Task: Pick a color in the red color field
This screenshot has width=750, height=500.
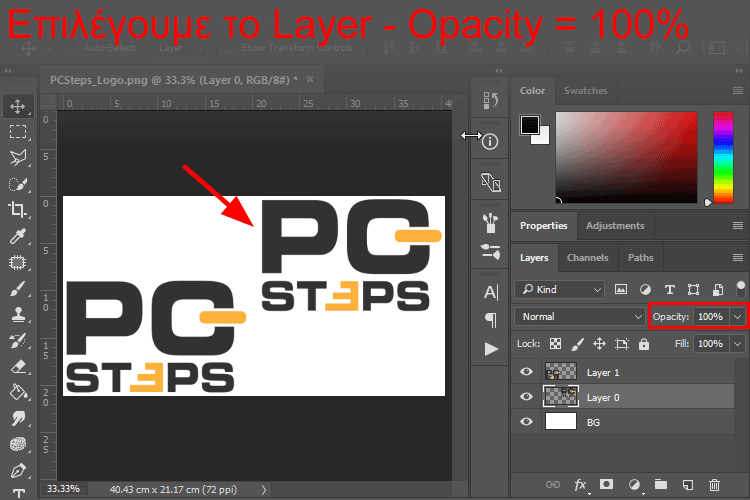Action: 626,157
